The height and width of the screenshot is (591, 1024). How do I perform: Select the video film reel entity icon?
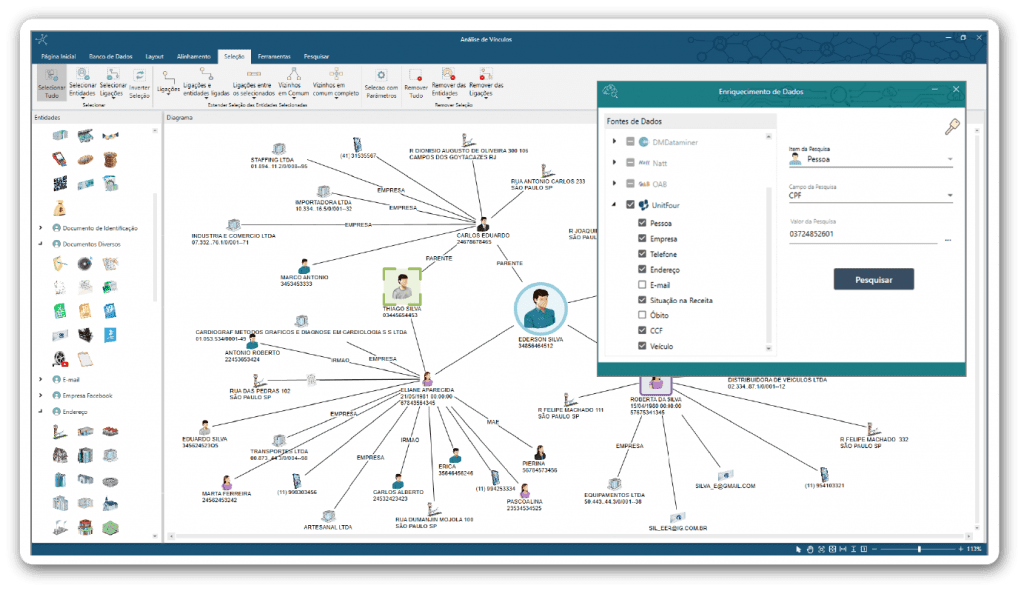[60, 358]
